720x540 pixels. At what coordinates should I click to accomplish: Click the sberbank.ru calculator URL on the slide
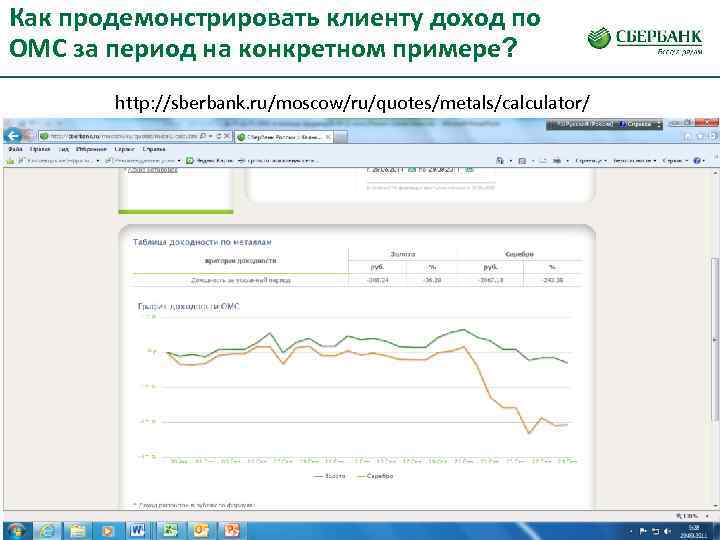(352, 102)
